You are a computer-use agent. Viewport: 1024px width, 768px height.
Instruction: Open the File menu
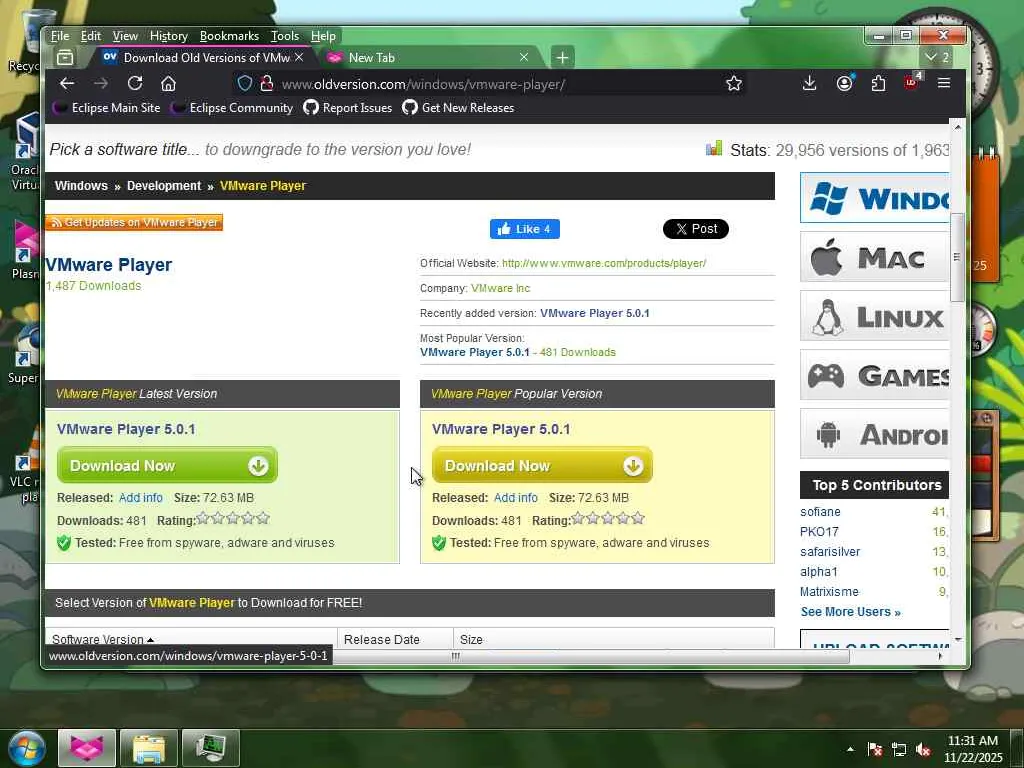tap(60, 36)
